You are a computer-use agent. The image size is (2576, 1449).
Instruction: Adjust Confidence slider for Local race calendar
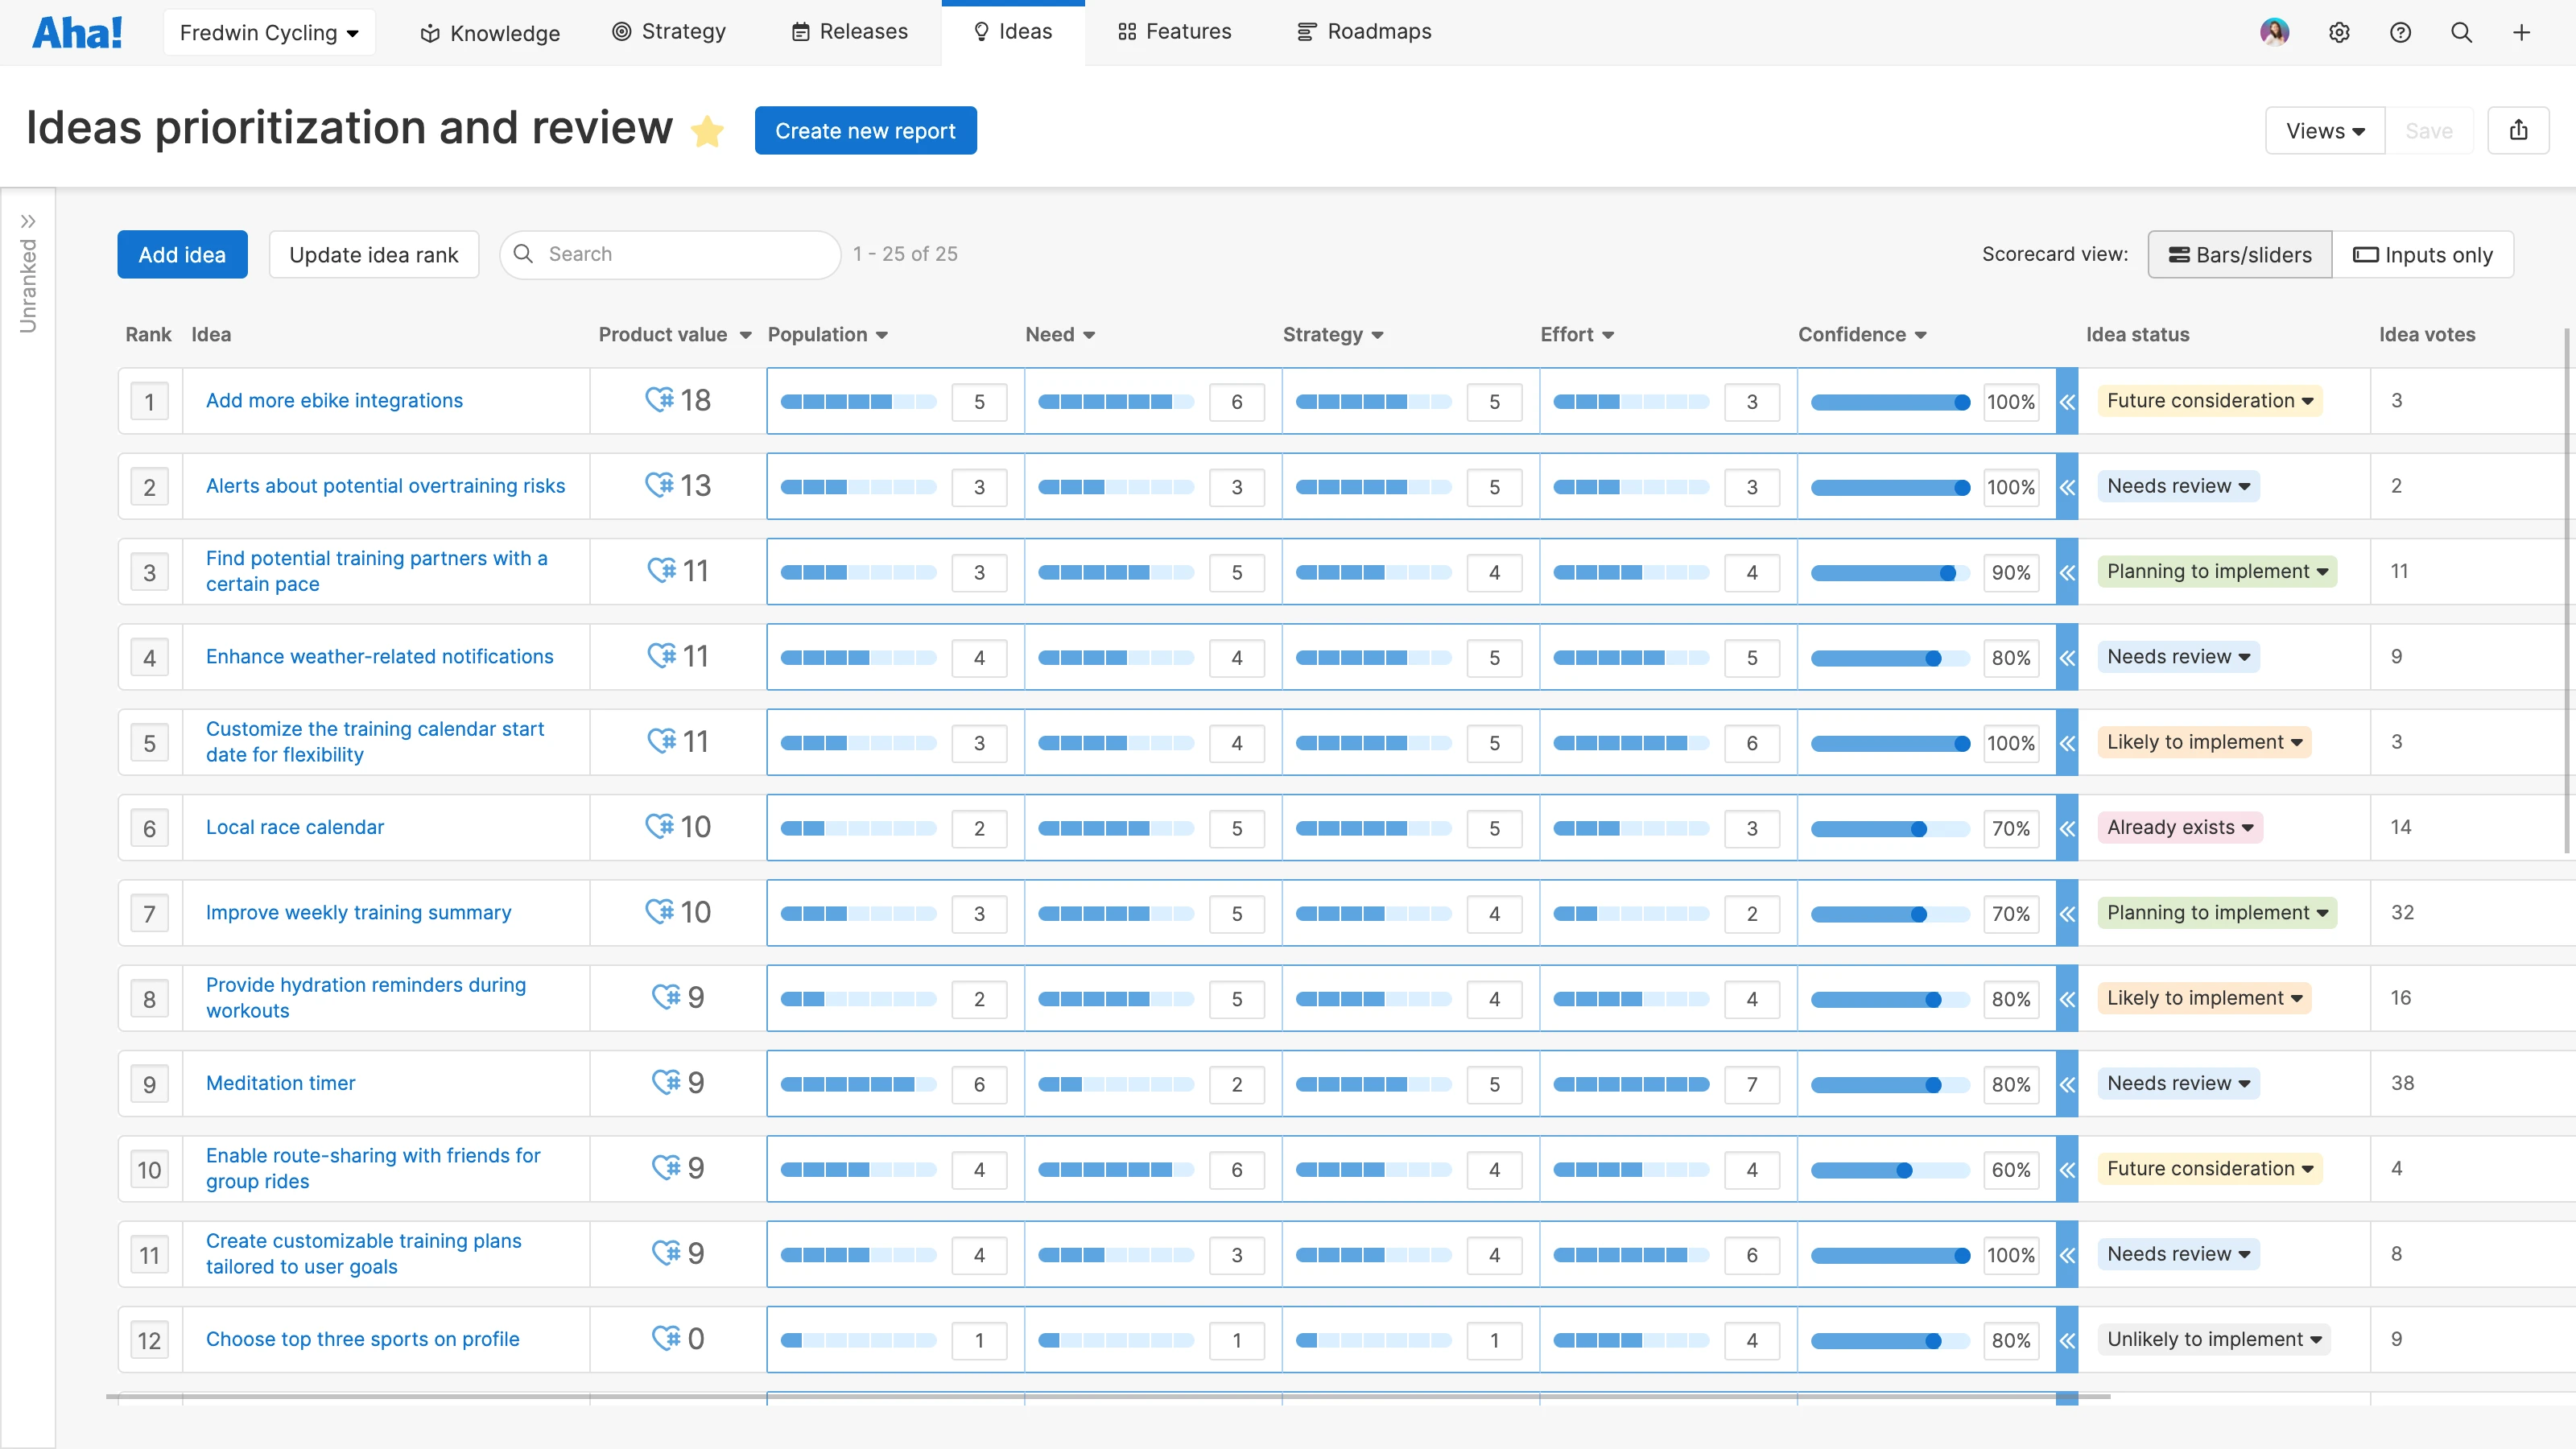pos(1918,829)
